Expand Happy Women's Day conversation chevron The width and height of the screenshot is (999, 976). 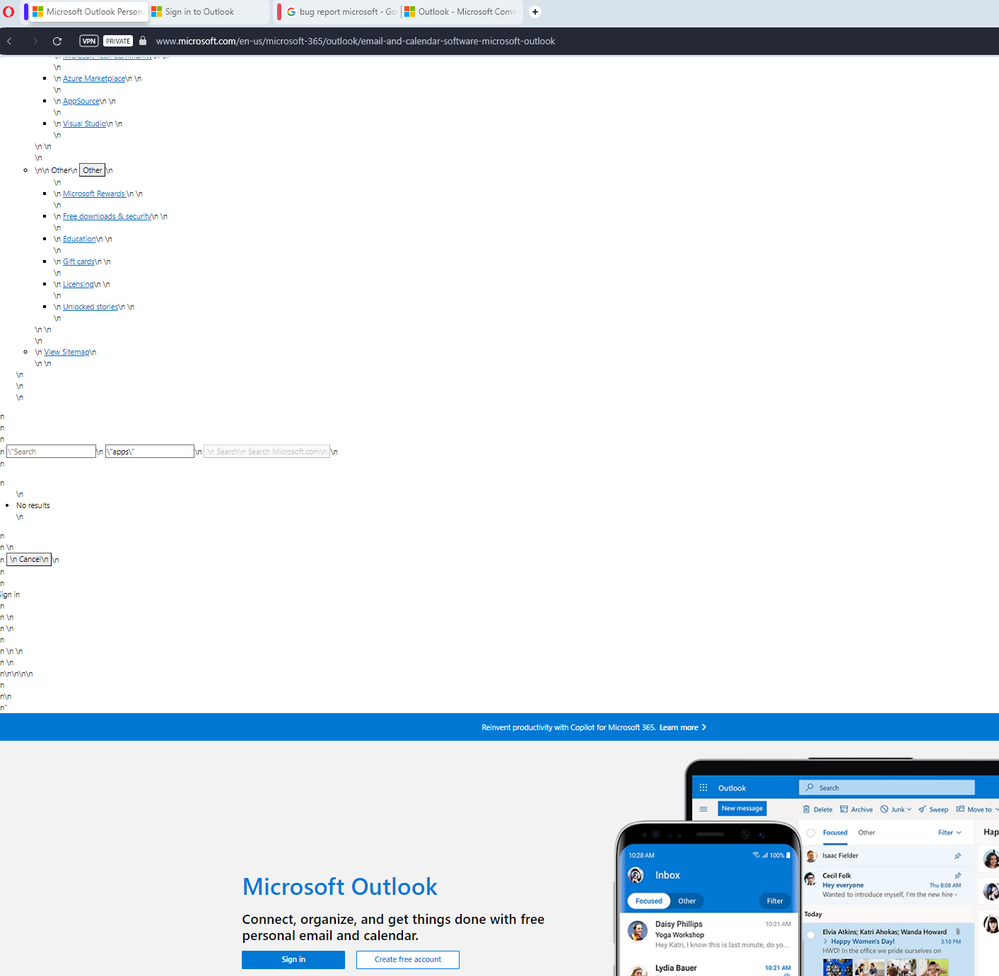pyautogui.click(x=826, y=942)
